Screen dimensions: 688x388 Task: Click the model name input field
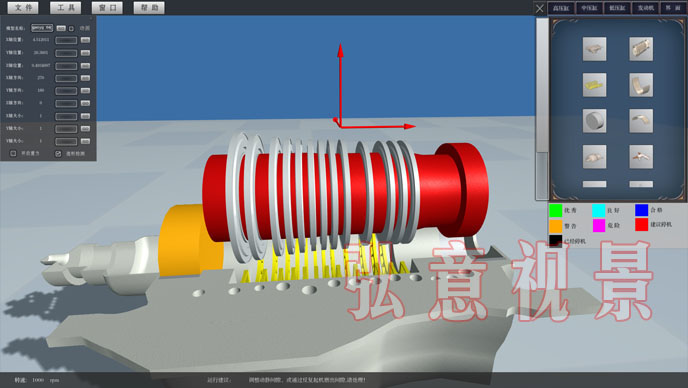click(x=42, y=28)
